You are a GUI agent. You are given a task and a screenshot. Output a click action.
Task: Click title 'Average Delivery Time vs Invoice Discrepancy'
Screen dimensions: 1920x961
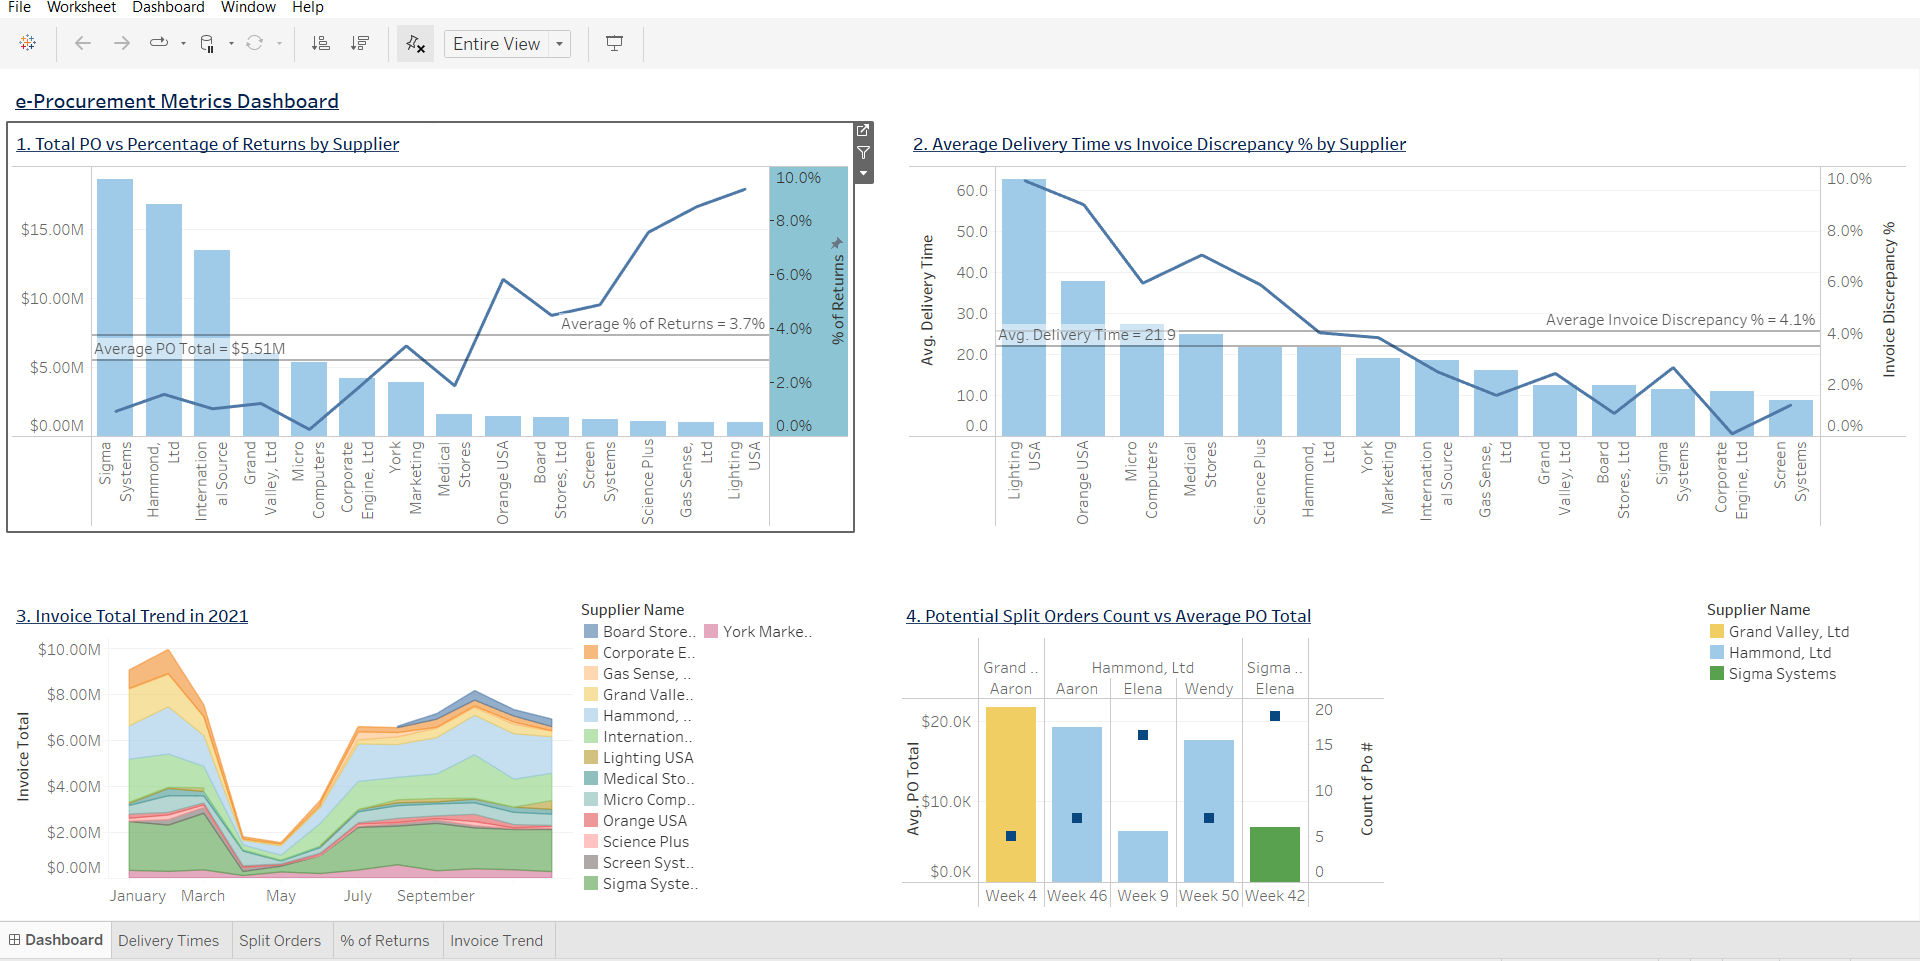(x=1159, y=144)
